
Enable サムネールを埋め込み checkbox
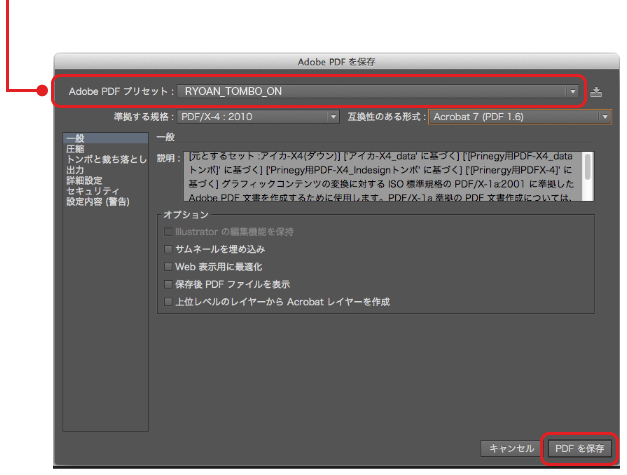coord(168,249)
